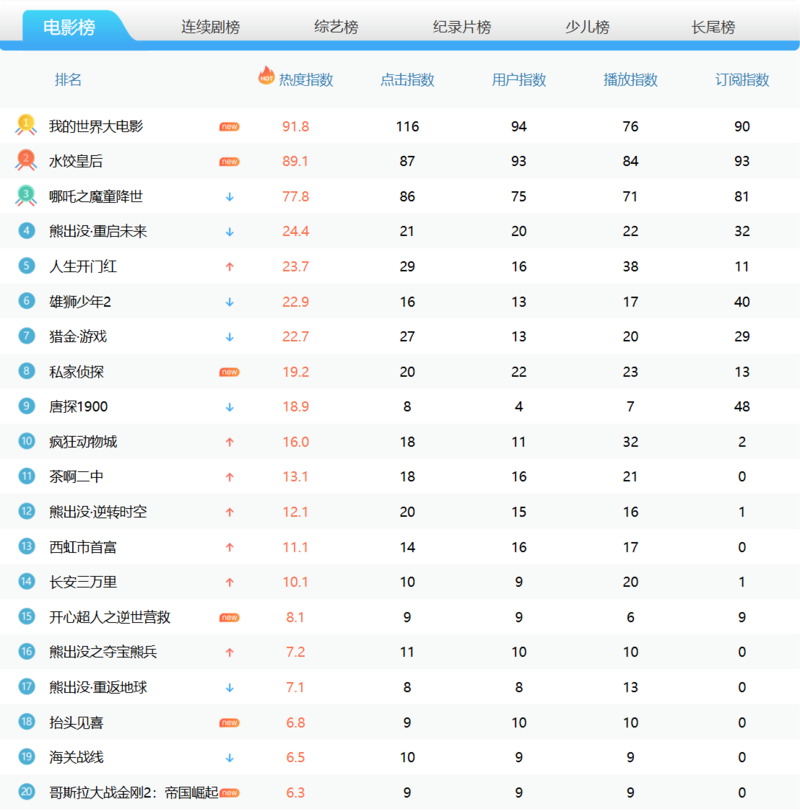800x812 pixels.
Task: Click the up arrow next to 长安三万里
Action: coord(229,582)
